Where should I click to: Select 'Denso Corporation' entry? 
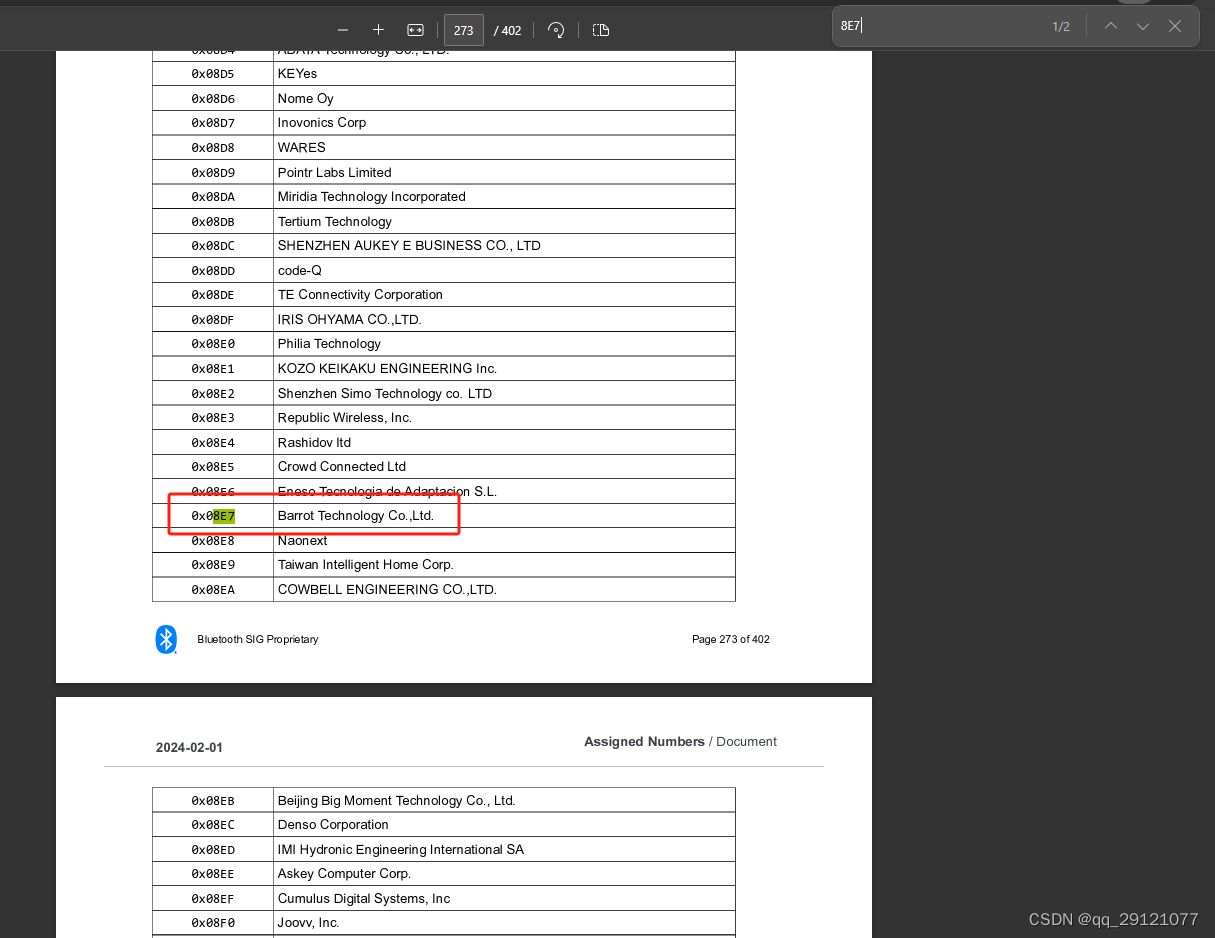[x=333, y=825]
